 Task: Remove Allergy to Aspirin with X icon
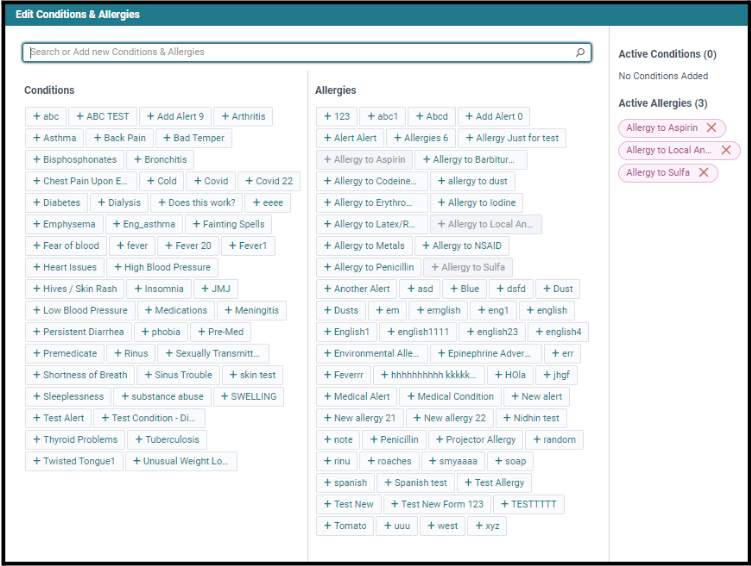point(711,127)
